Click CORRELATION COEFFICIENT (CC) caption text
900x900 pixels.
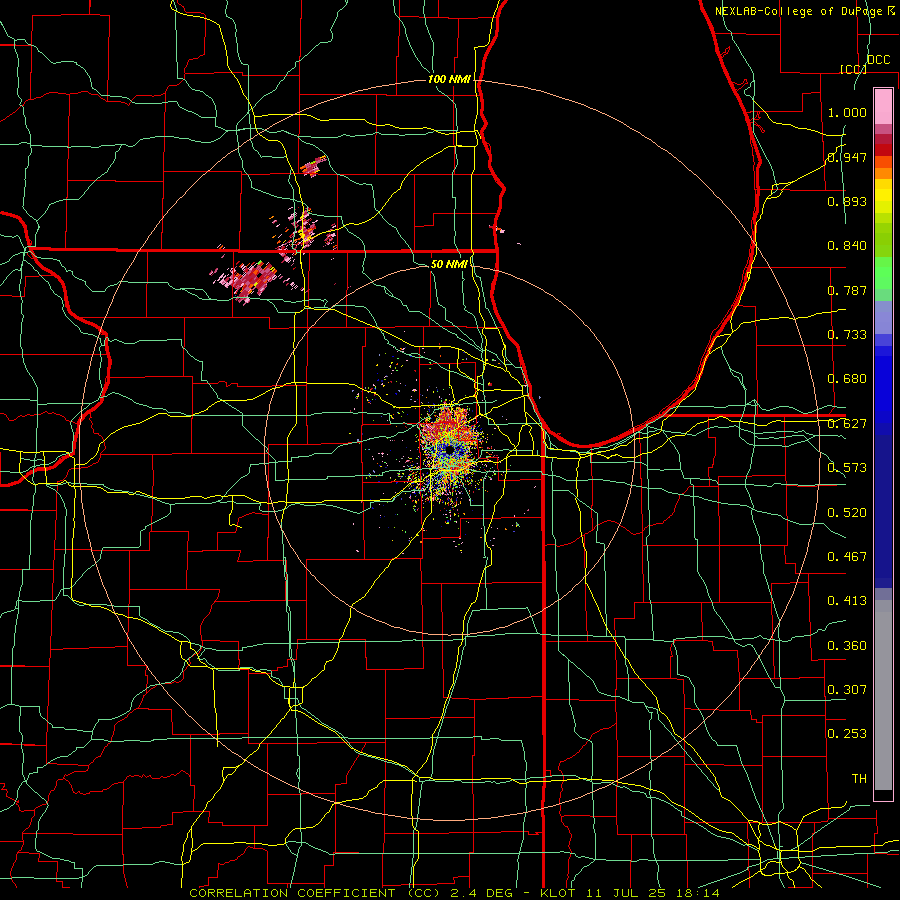coord(315,893)
